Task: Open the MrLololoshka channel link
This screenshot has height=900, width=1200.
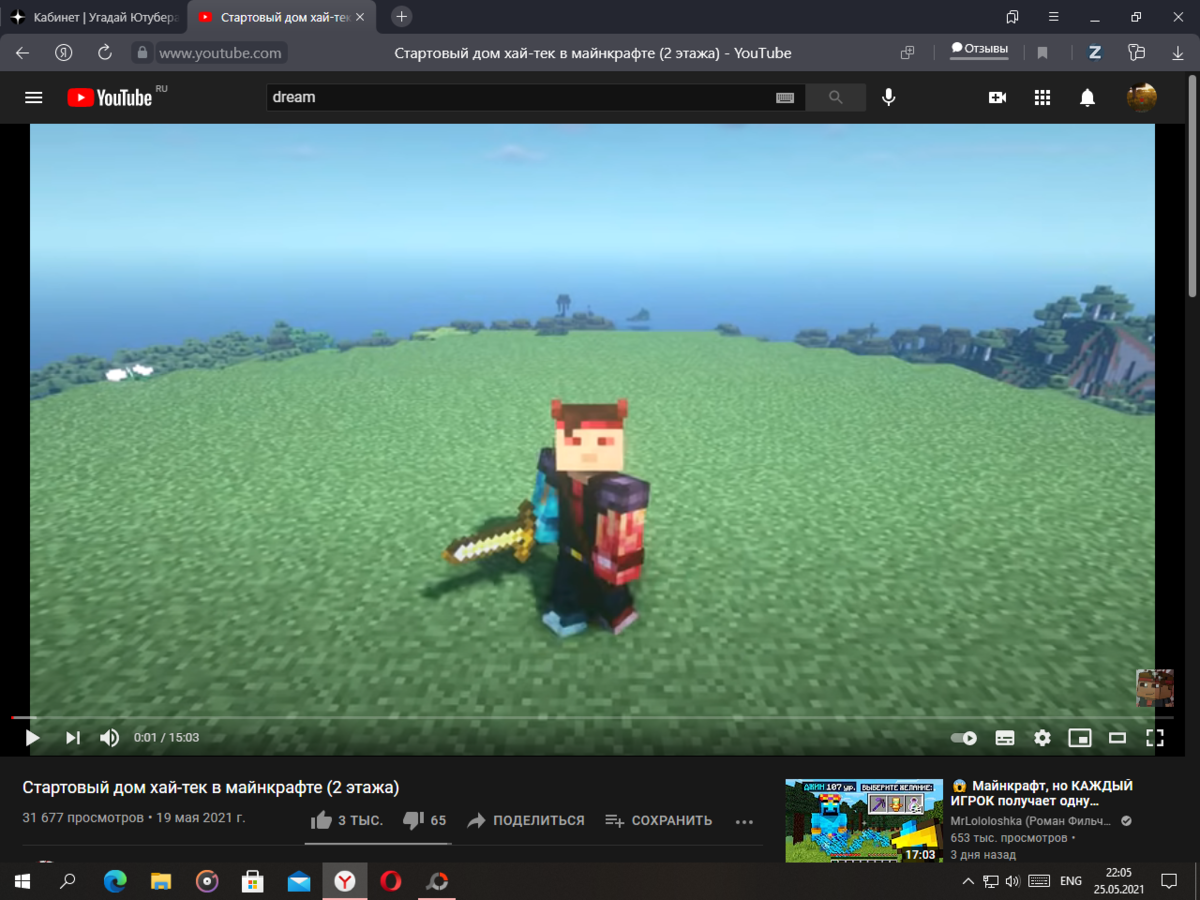Action: point(1031,821)
